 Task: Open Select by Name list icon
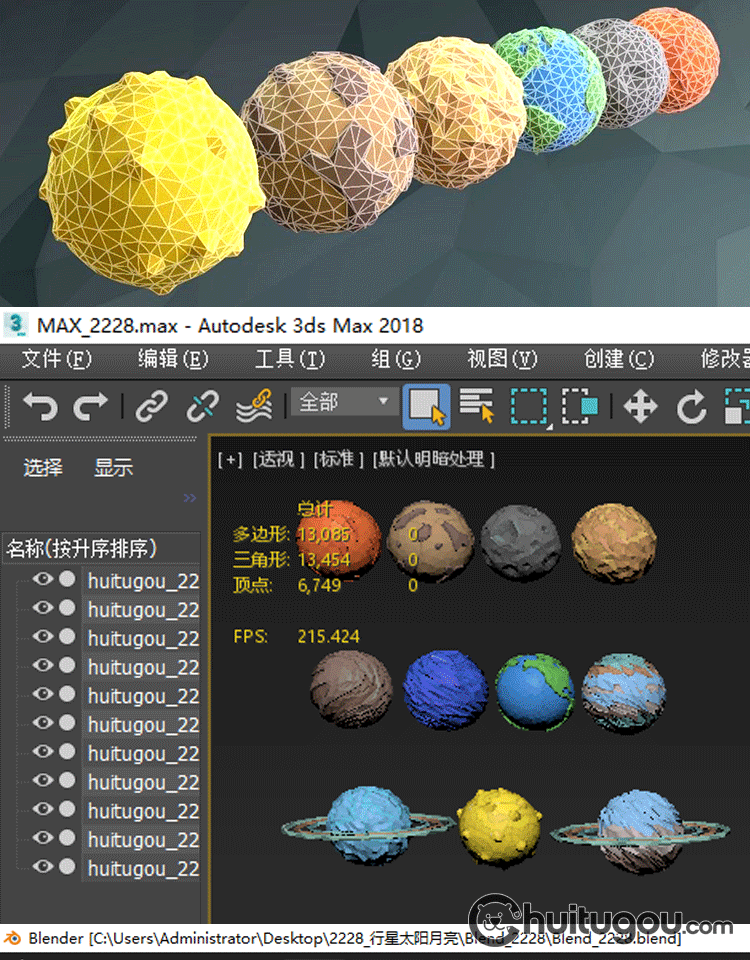point(477,406)
